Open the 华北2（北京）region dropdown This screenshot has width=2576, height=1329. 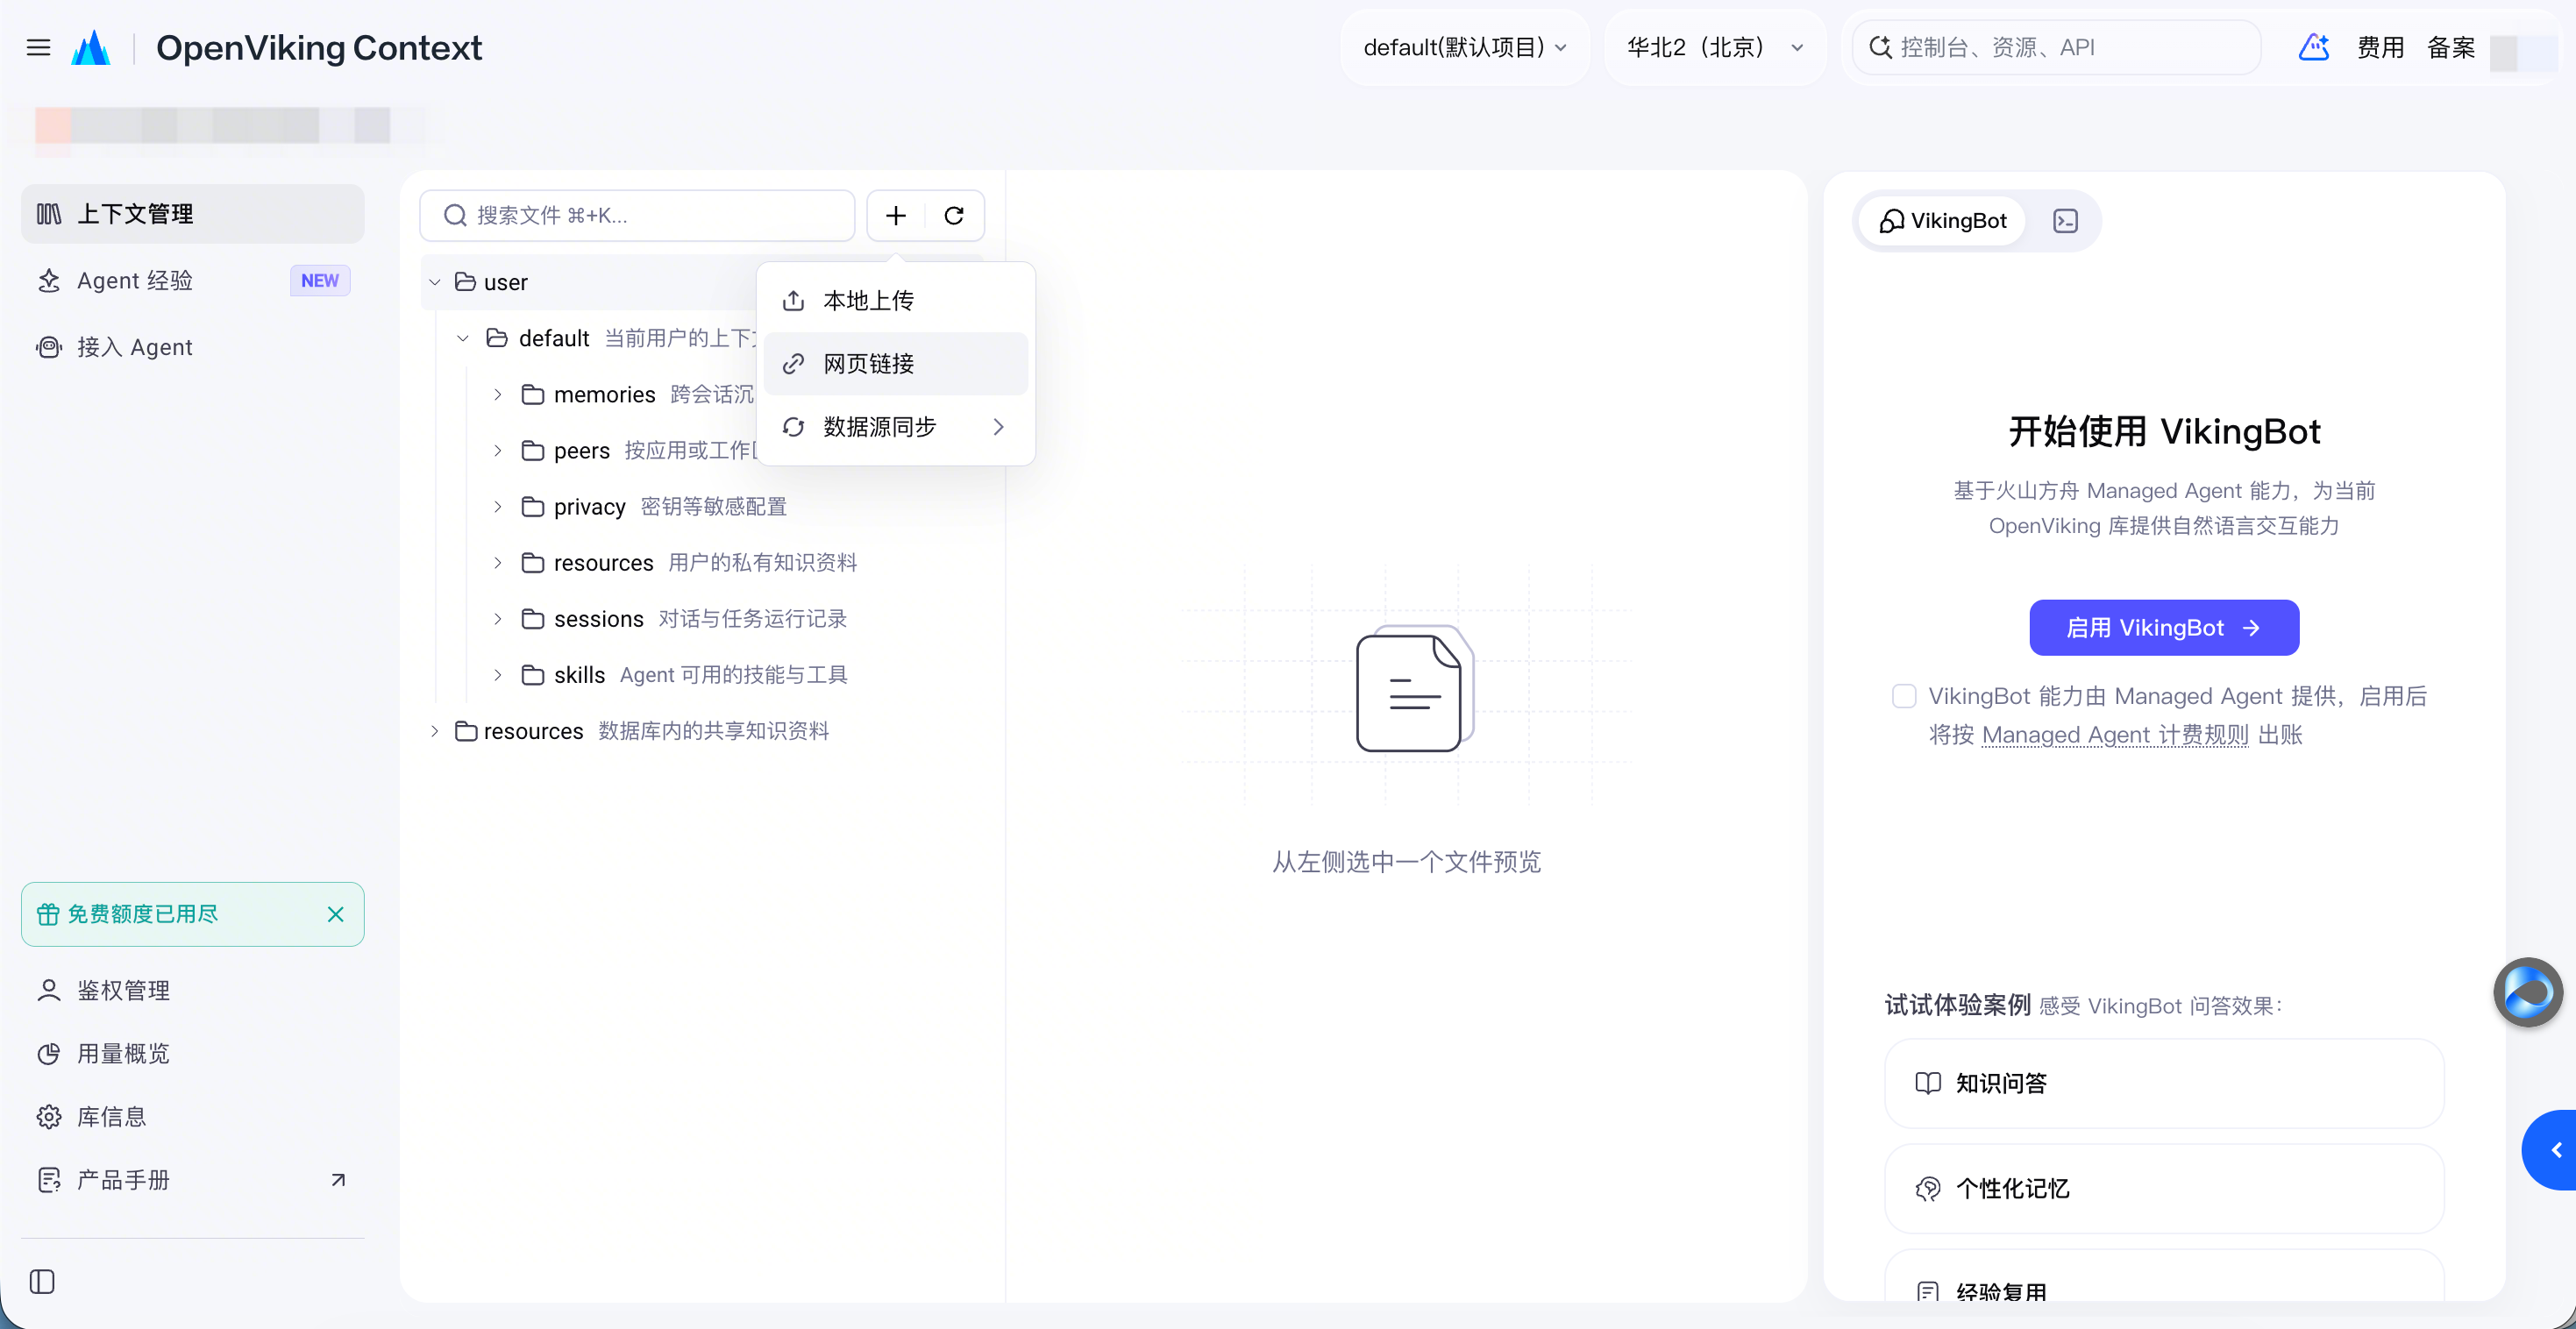click(1715, 47)
